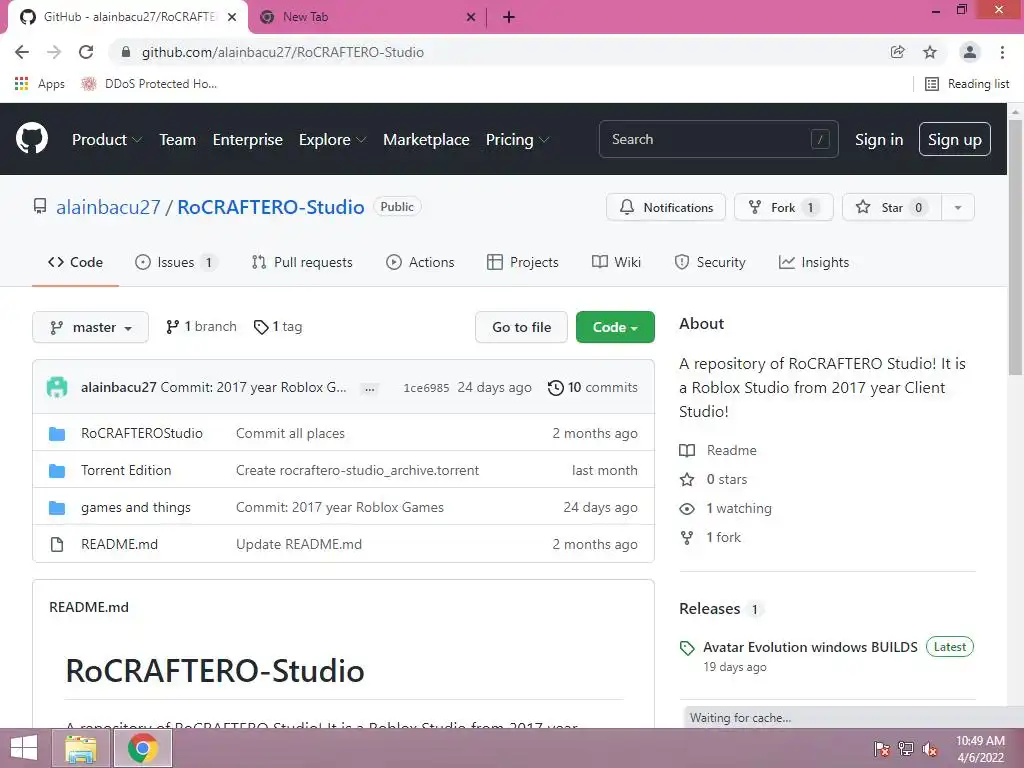1024x768 pixels.
Task: Open the Wiki tab
Action: coord(616,263)
